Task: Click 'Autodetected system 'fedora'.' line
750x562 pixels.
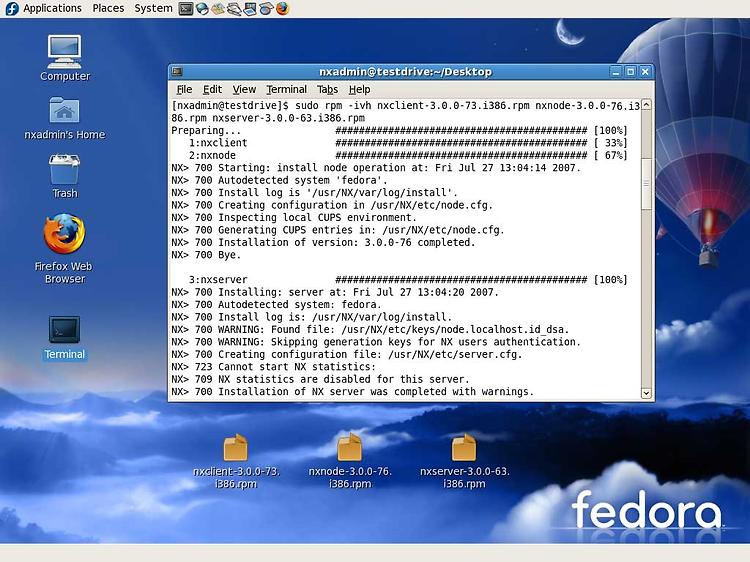Action: pos(279,180)
